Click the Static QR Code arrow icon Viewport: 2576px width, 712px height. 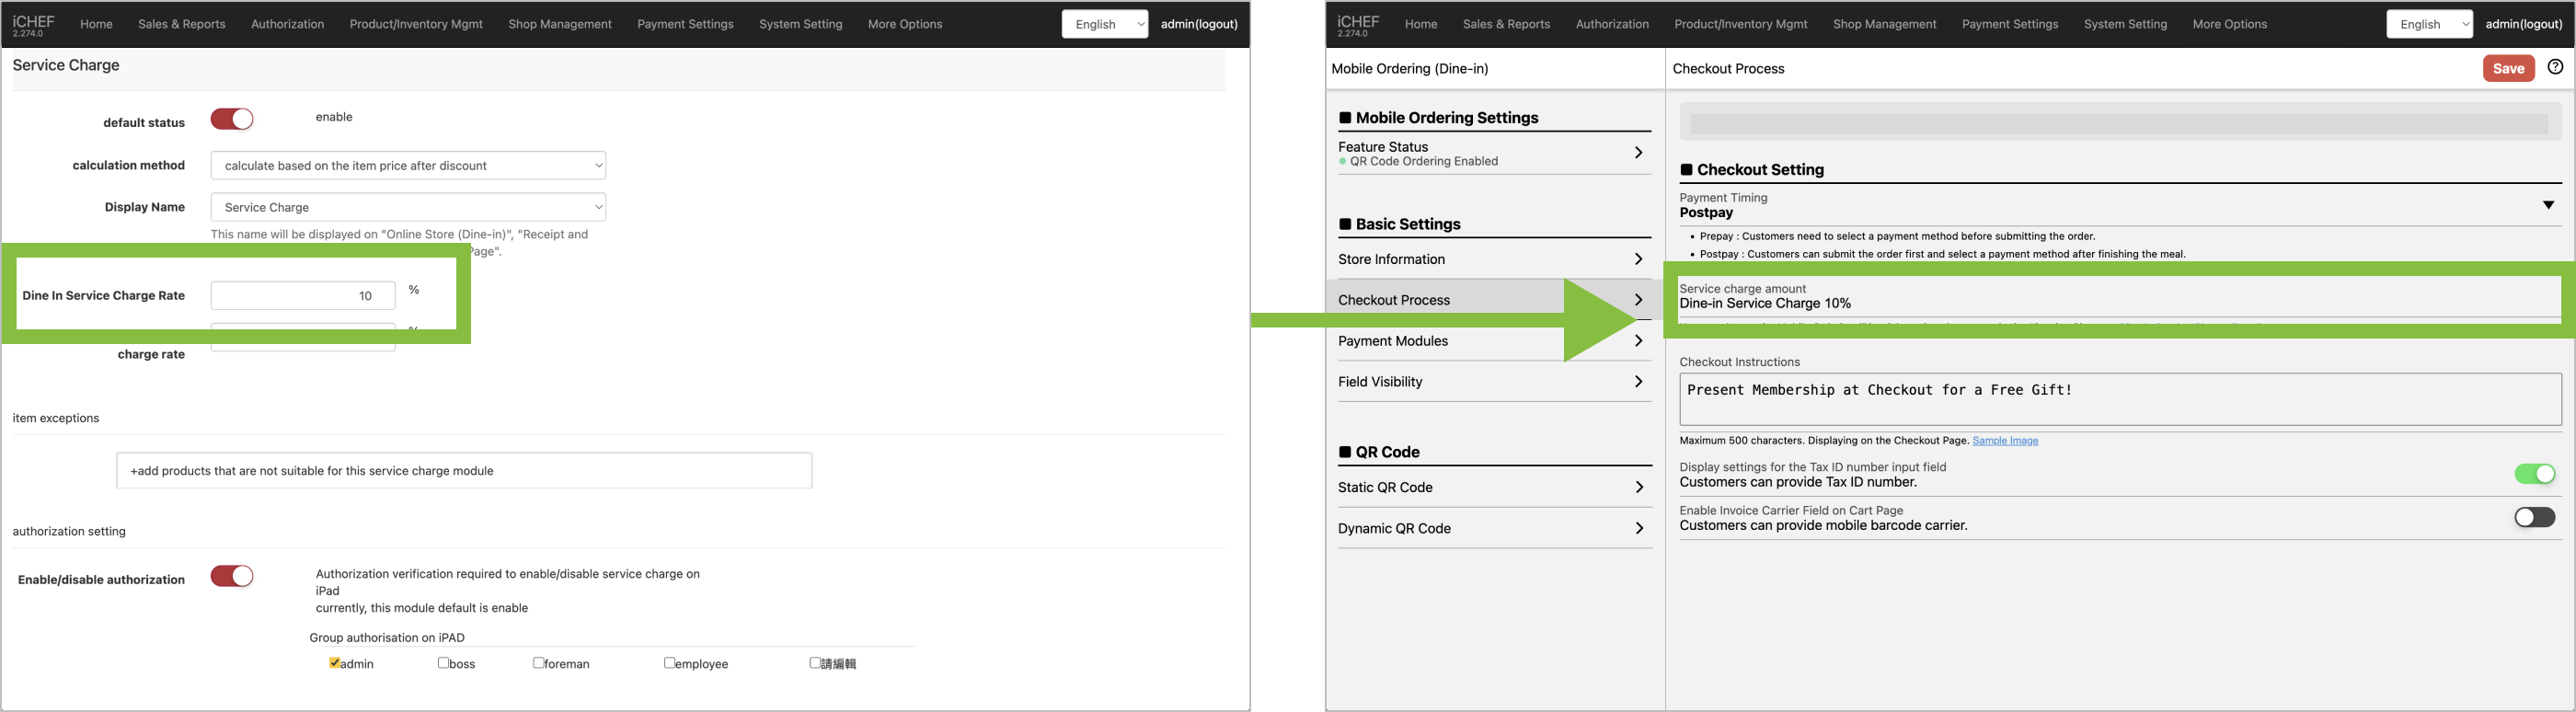pyautogui.click(x=1638, y=488)
